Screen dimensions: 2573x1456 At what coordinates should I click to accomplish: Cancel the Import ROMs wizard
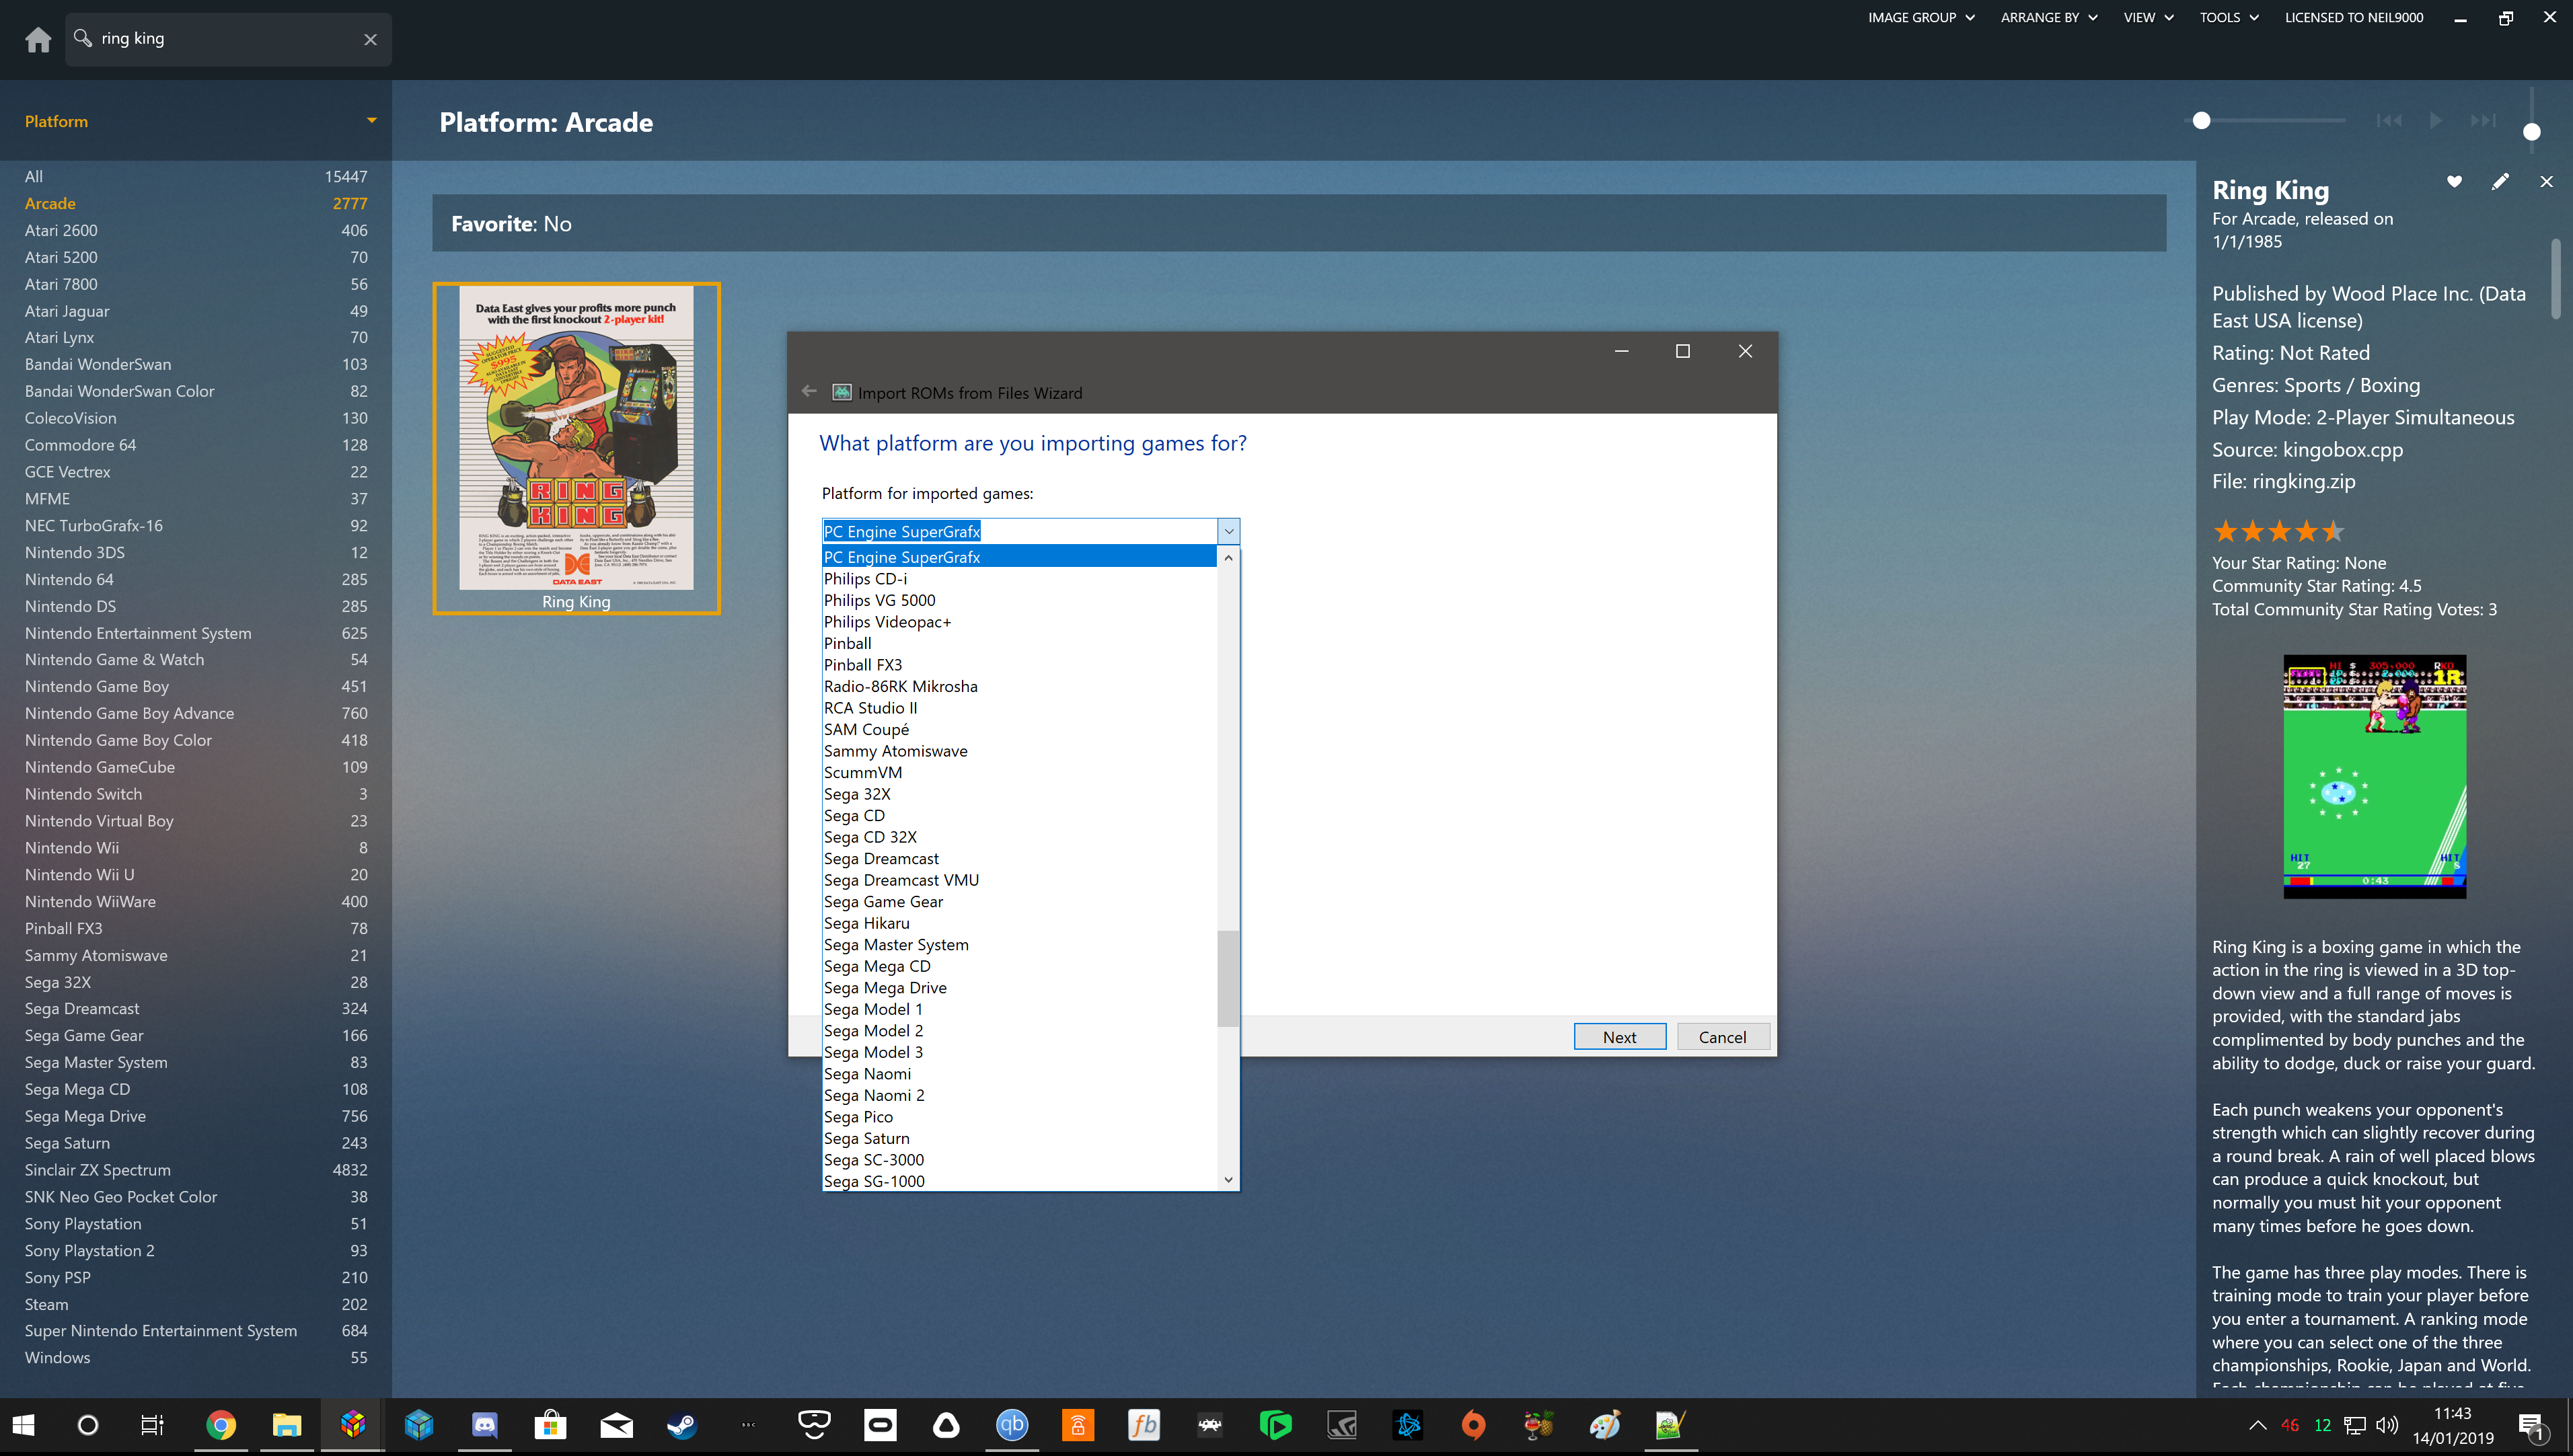[1722, 1037]
